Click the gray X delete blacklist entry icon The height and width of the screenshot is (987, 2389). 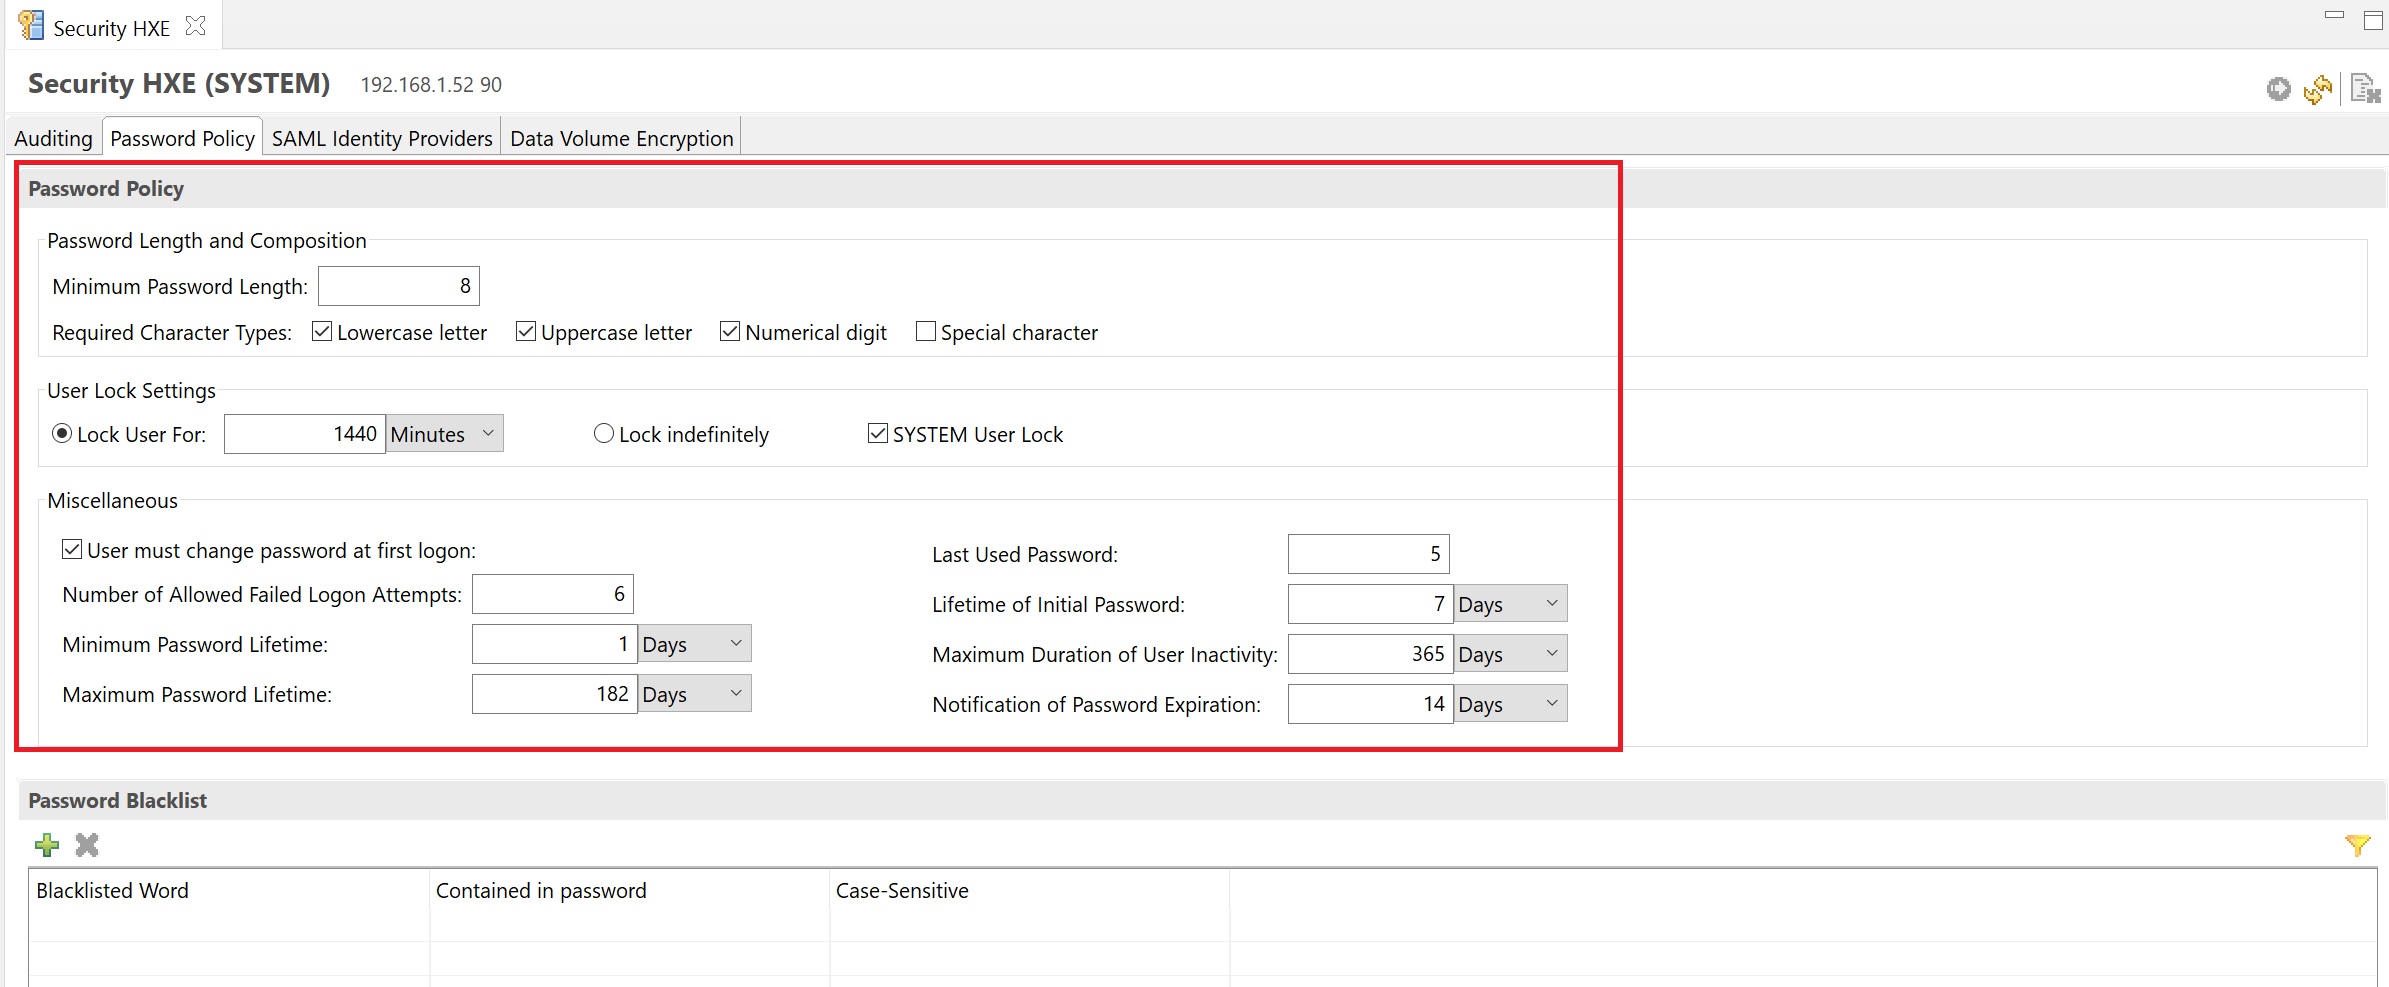coord(87,846)
